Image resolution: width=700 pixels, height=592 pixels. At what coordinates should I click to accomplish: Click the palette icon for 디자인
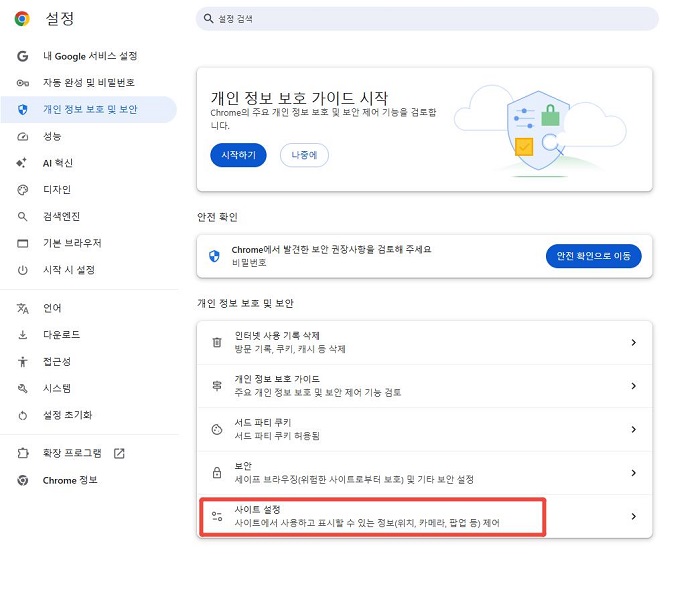(x=22, y=190)
